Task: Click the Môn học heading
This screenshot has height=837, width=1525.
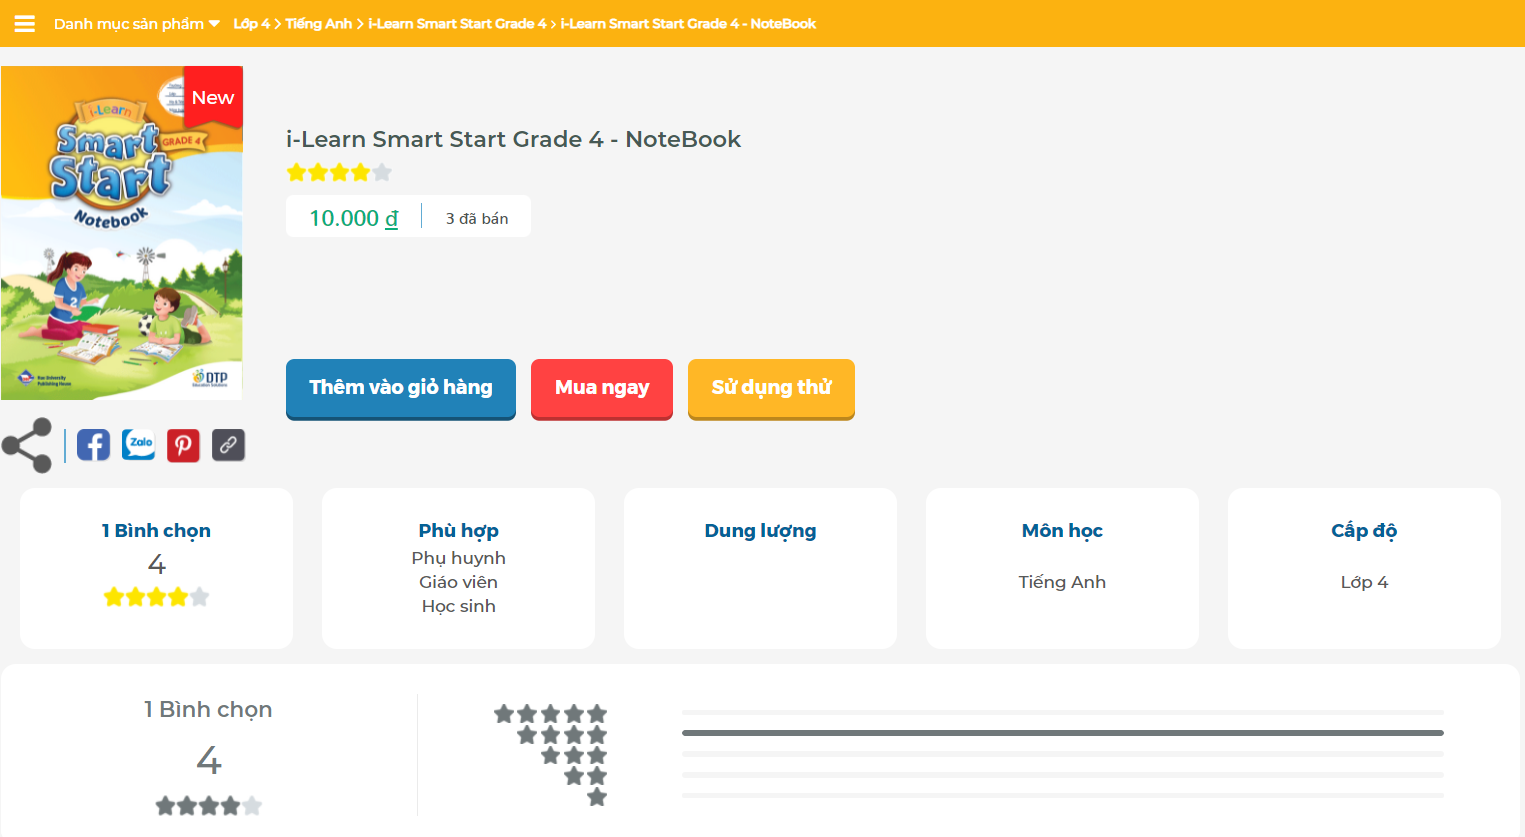Action: [1062, 531]
